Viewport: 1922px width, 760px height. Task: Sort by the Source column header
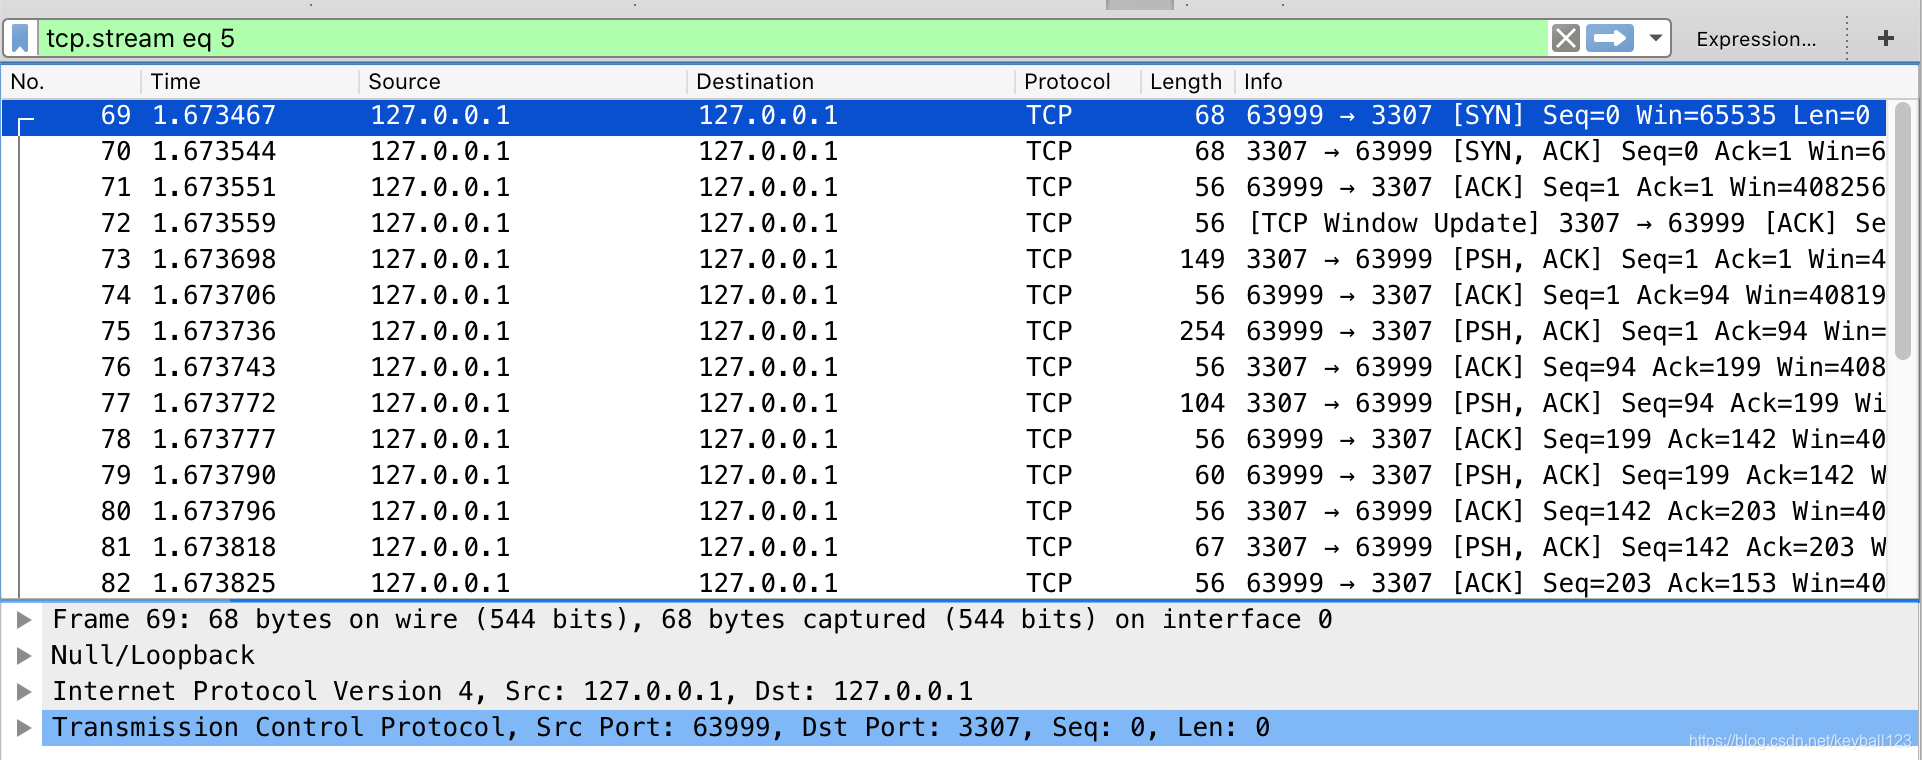point(522,81)
